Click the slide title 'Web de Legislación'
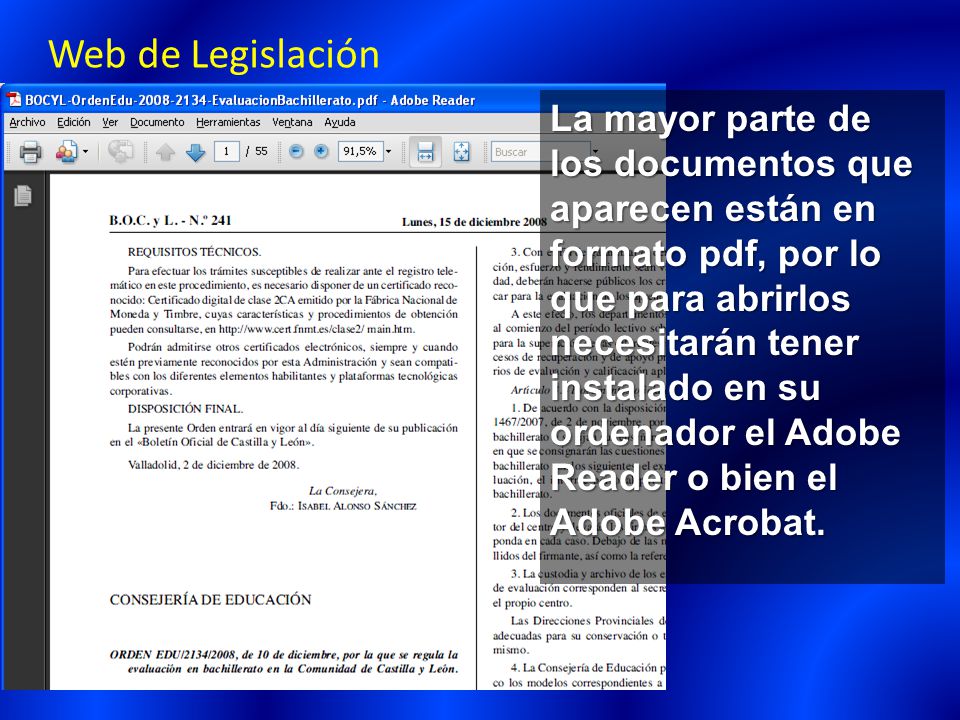960x720 pixels. 214,54
